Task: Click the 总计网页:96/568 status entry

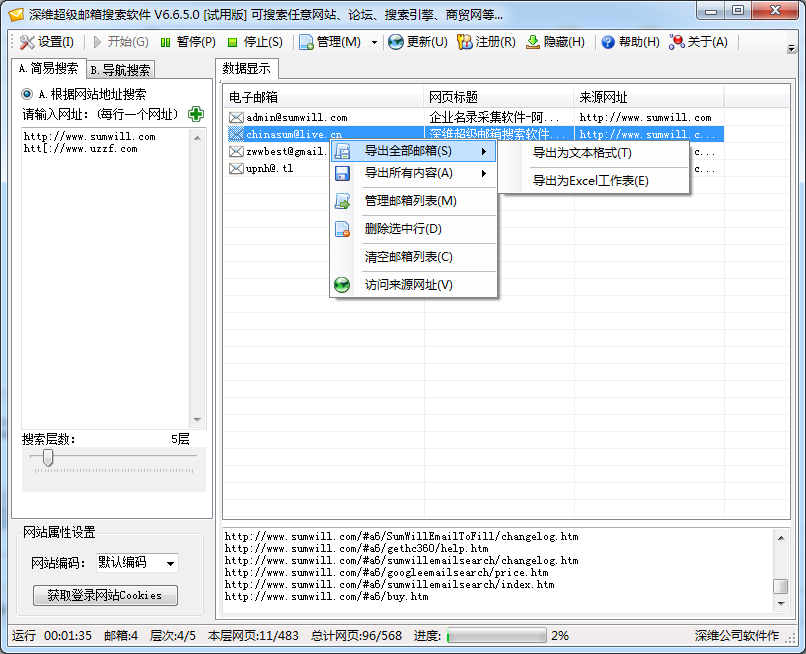Action: pos(356,636)
